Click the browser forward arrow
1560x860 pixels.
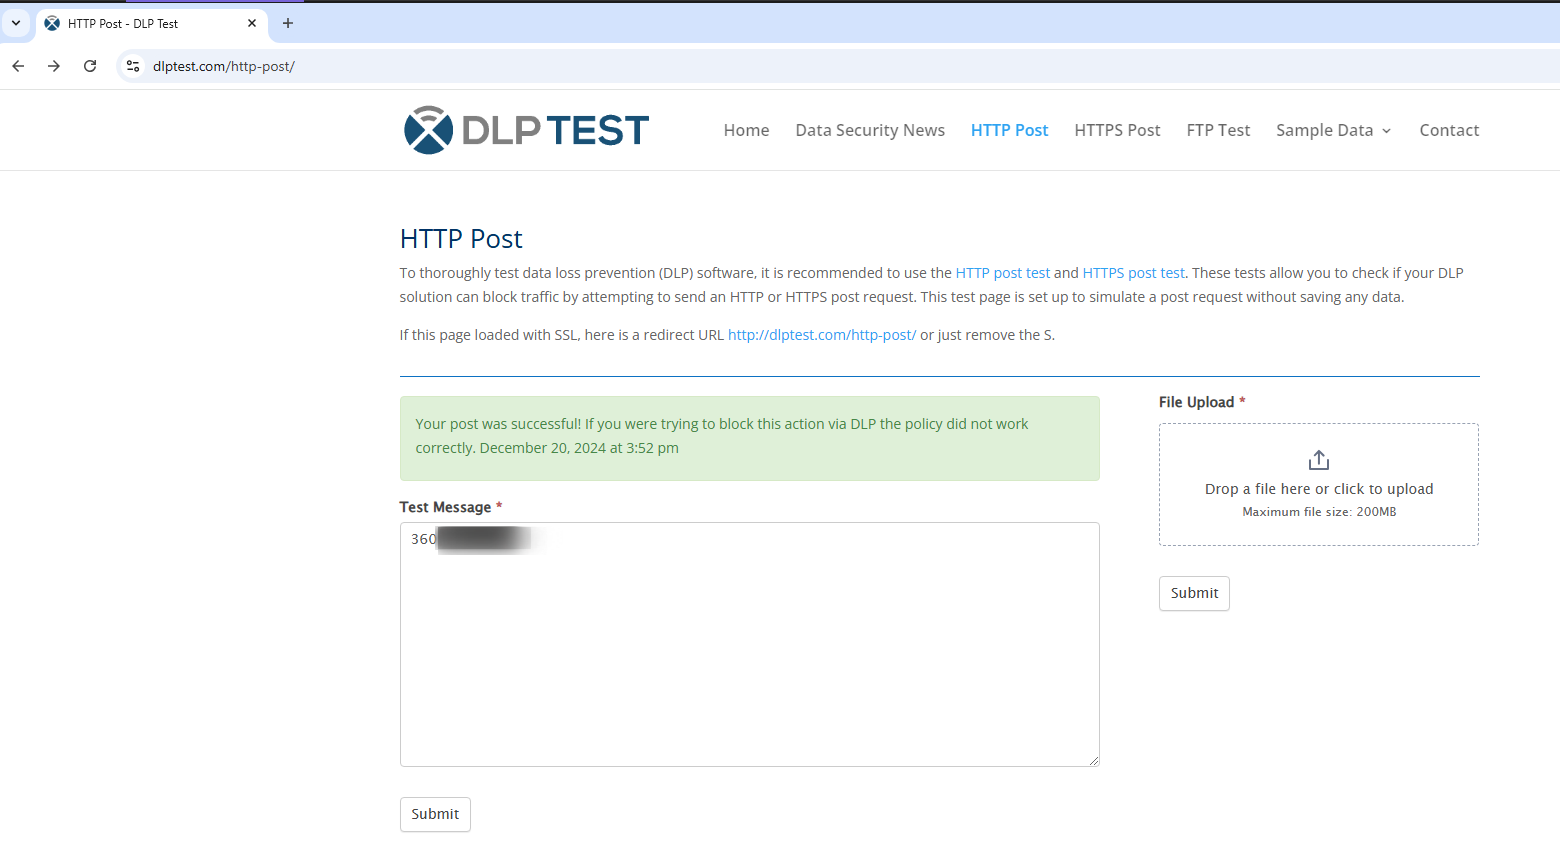[54, 66]
